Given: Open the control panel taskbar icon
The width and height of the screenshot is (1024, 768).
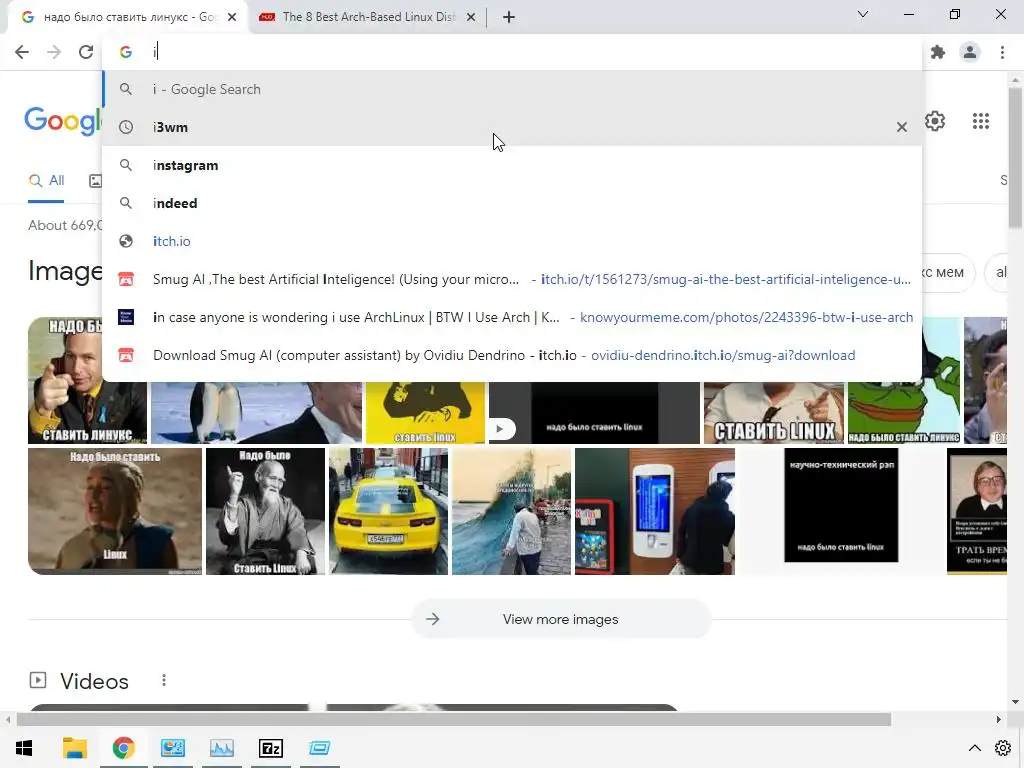Looking at the screenshot, I should [x=172, y=748].
